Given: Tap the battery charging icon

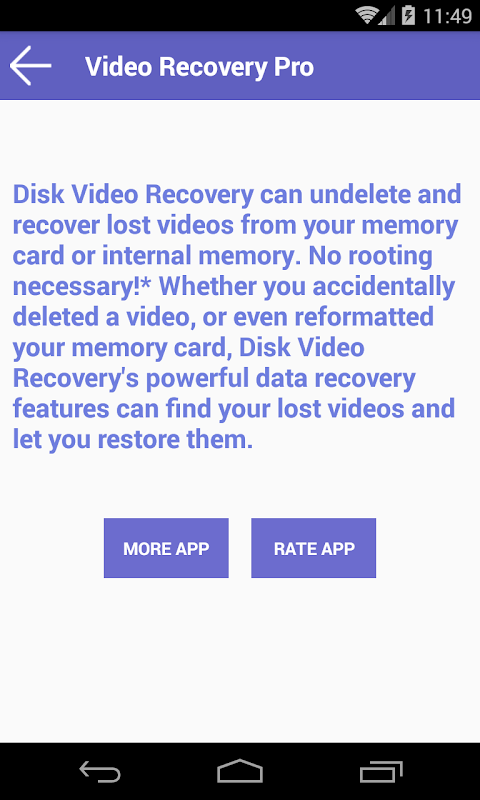Looking at the screenshot, I should point(409,15).
